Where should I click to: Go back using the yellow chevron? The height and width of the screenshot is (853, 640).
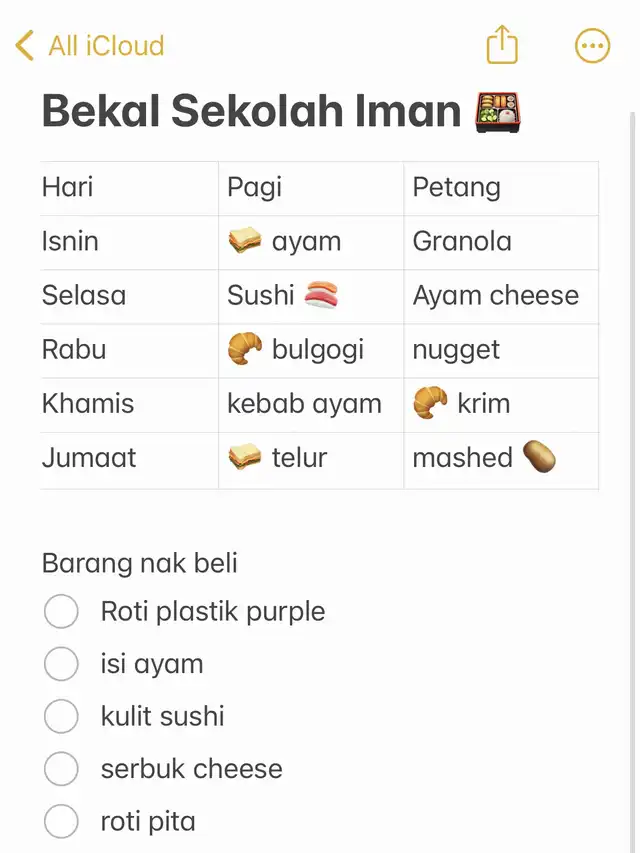coord(24,45)
